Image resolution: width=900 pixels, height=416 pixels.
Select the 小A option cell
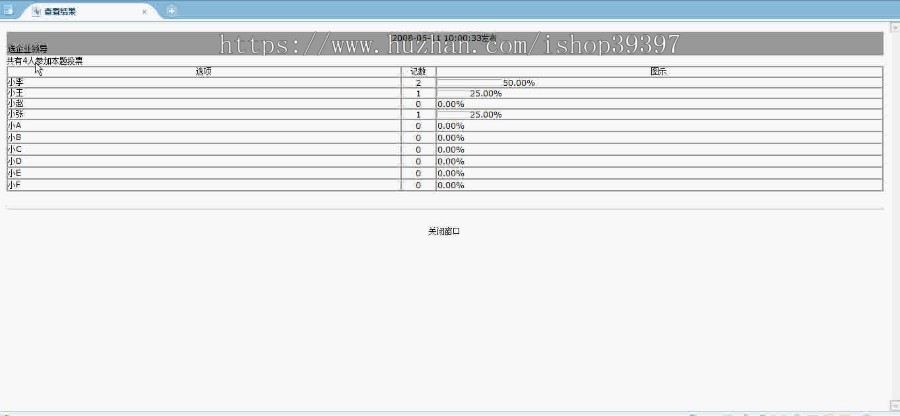click(x=204, y=126)
